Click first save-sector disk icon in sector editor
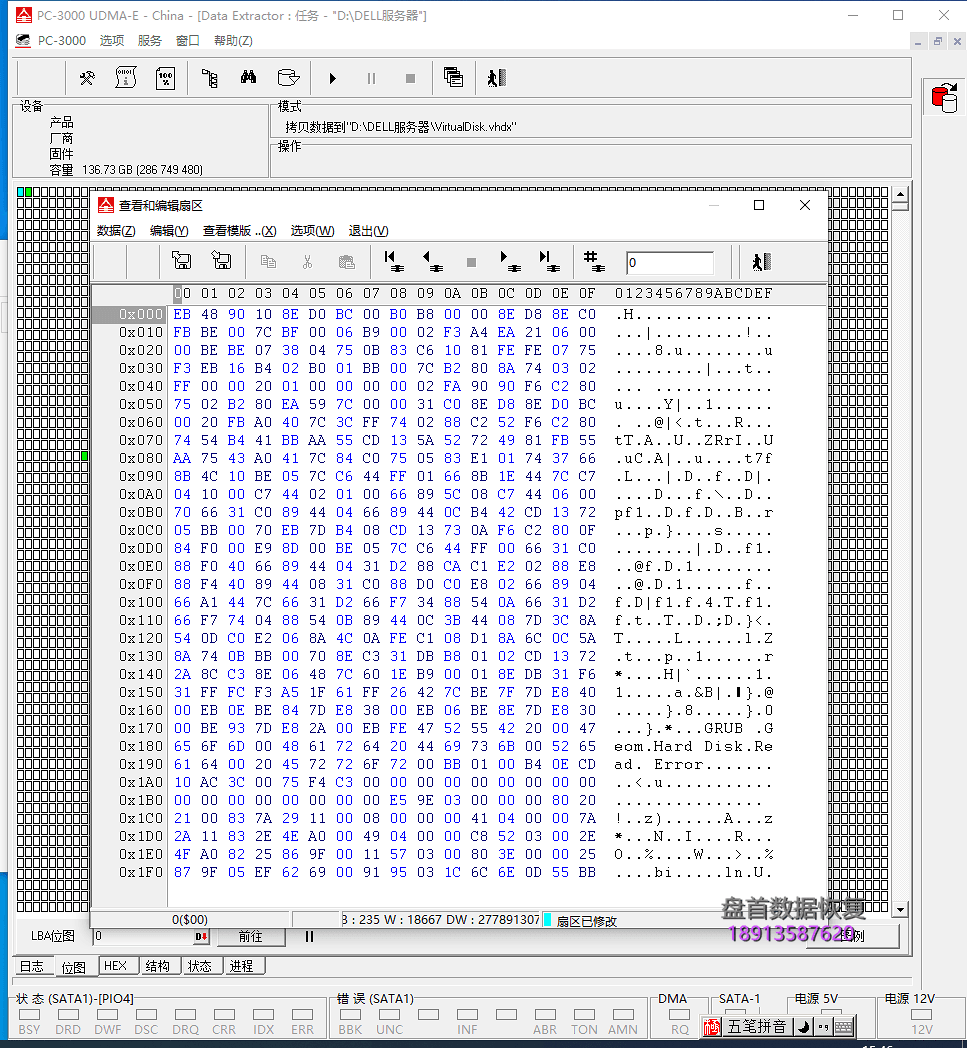Screen dimensions: 967x1048 click(182, 261)
